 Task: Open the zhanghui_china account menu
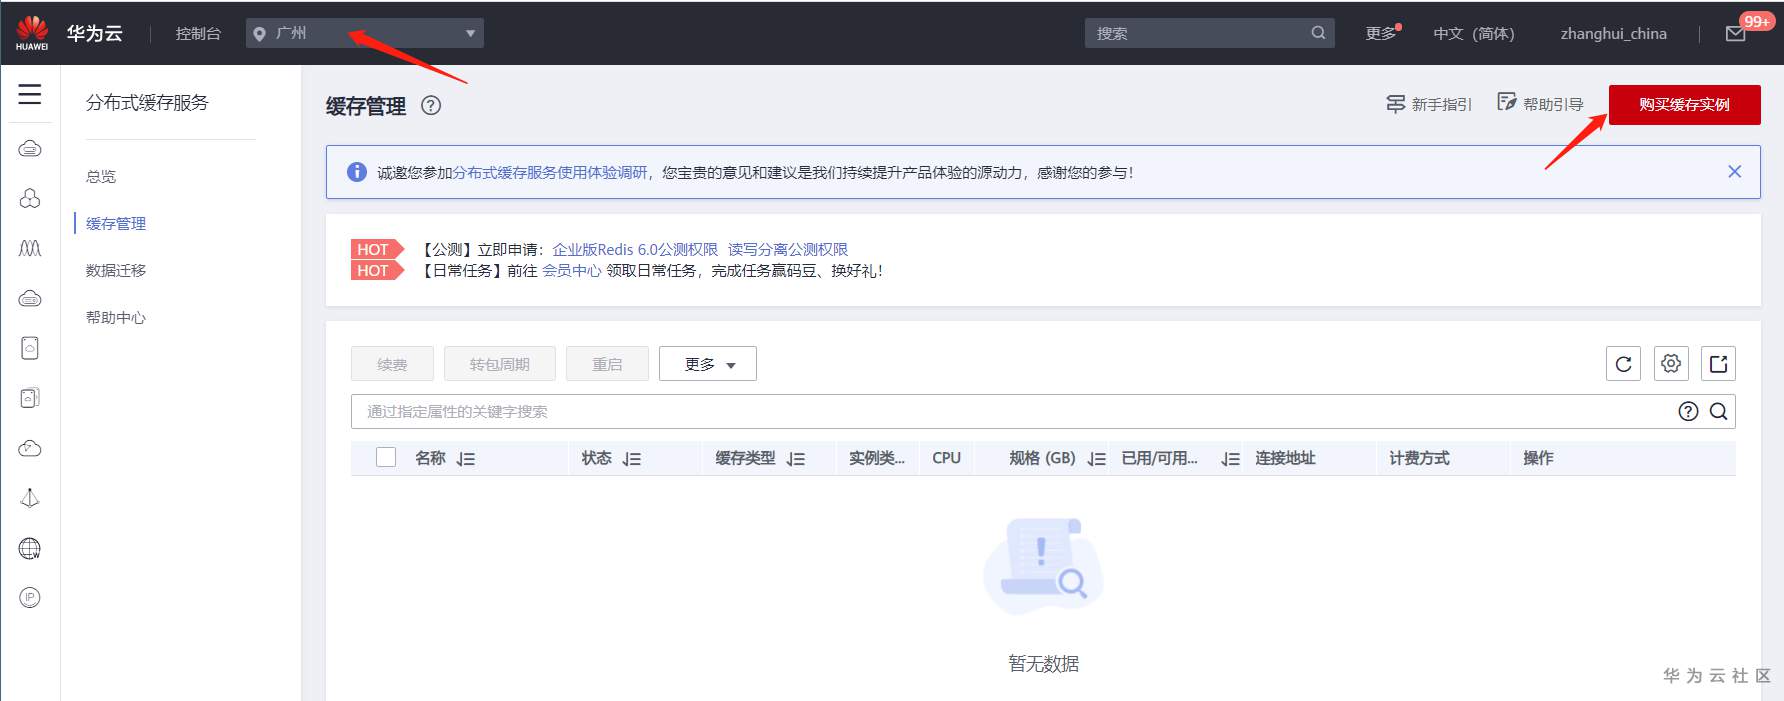(x=1613, y=33)
